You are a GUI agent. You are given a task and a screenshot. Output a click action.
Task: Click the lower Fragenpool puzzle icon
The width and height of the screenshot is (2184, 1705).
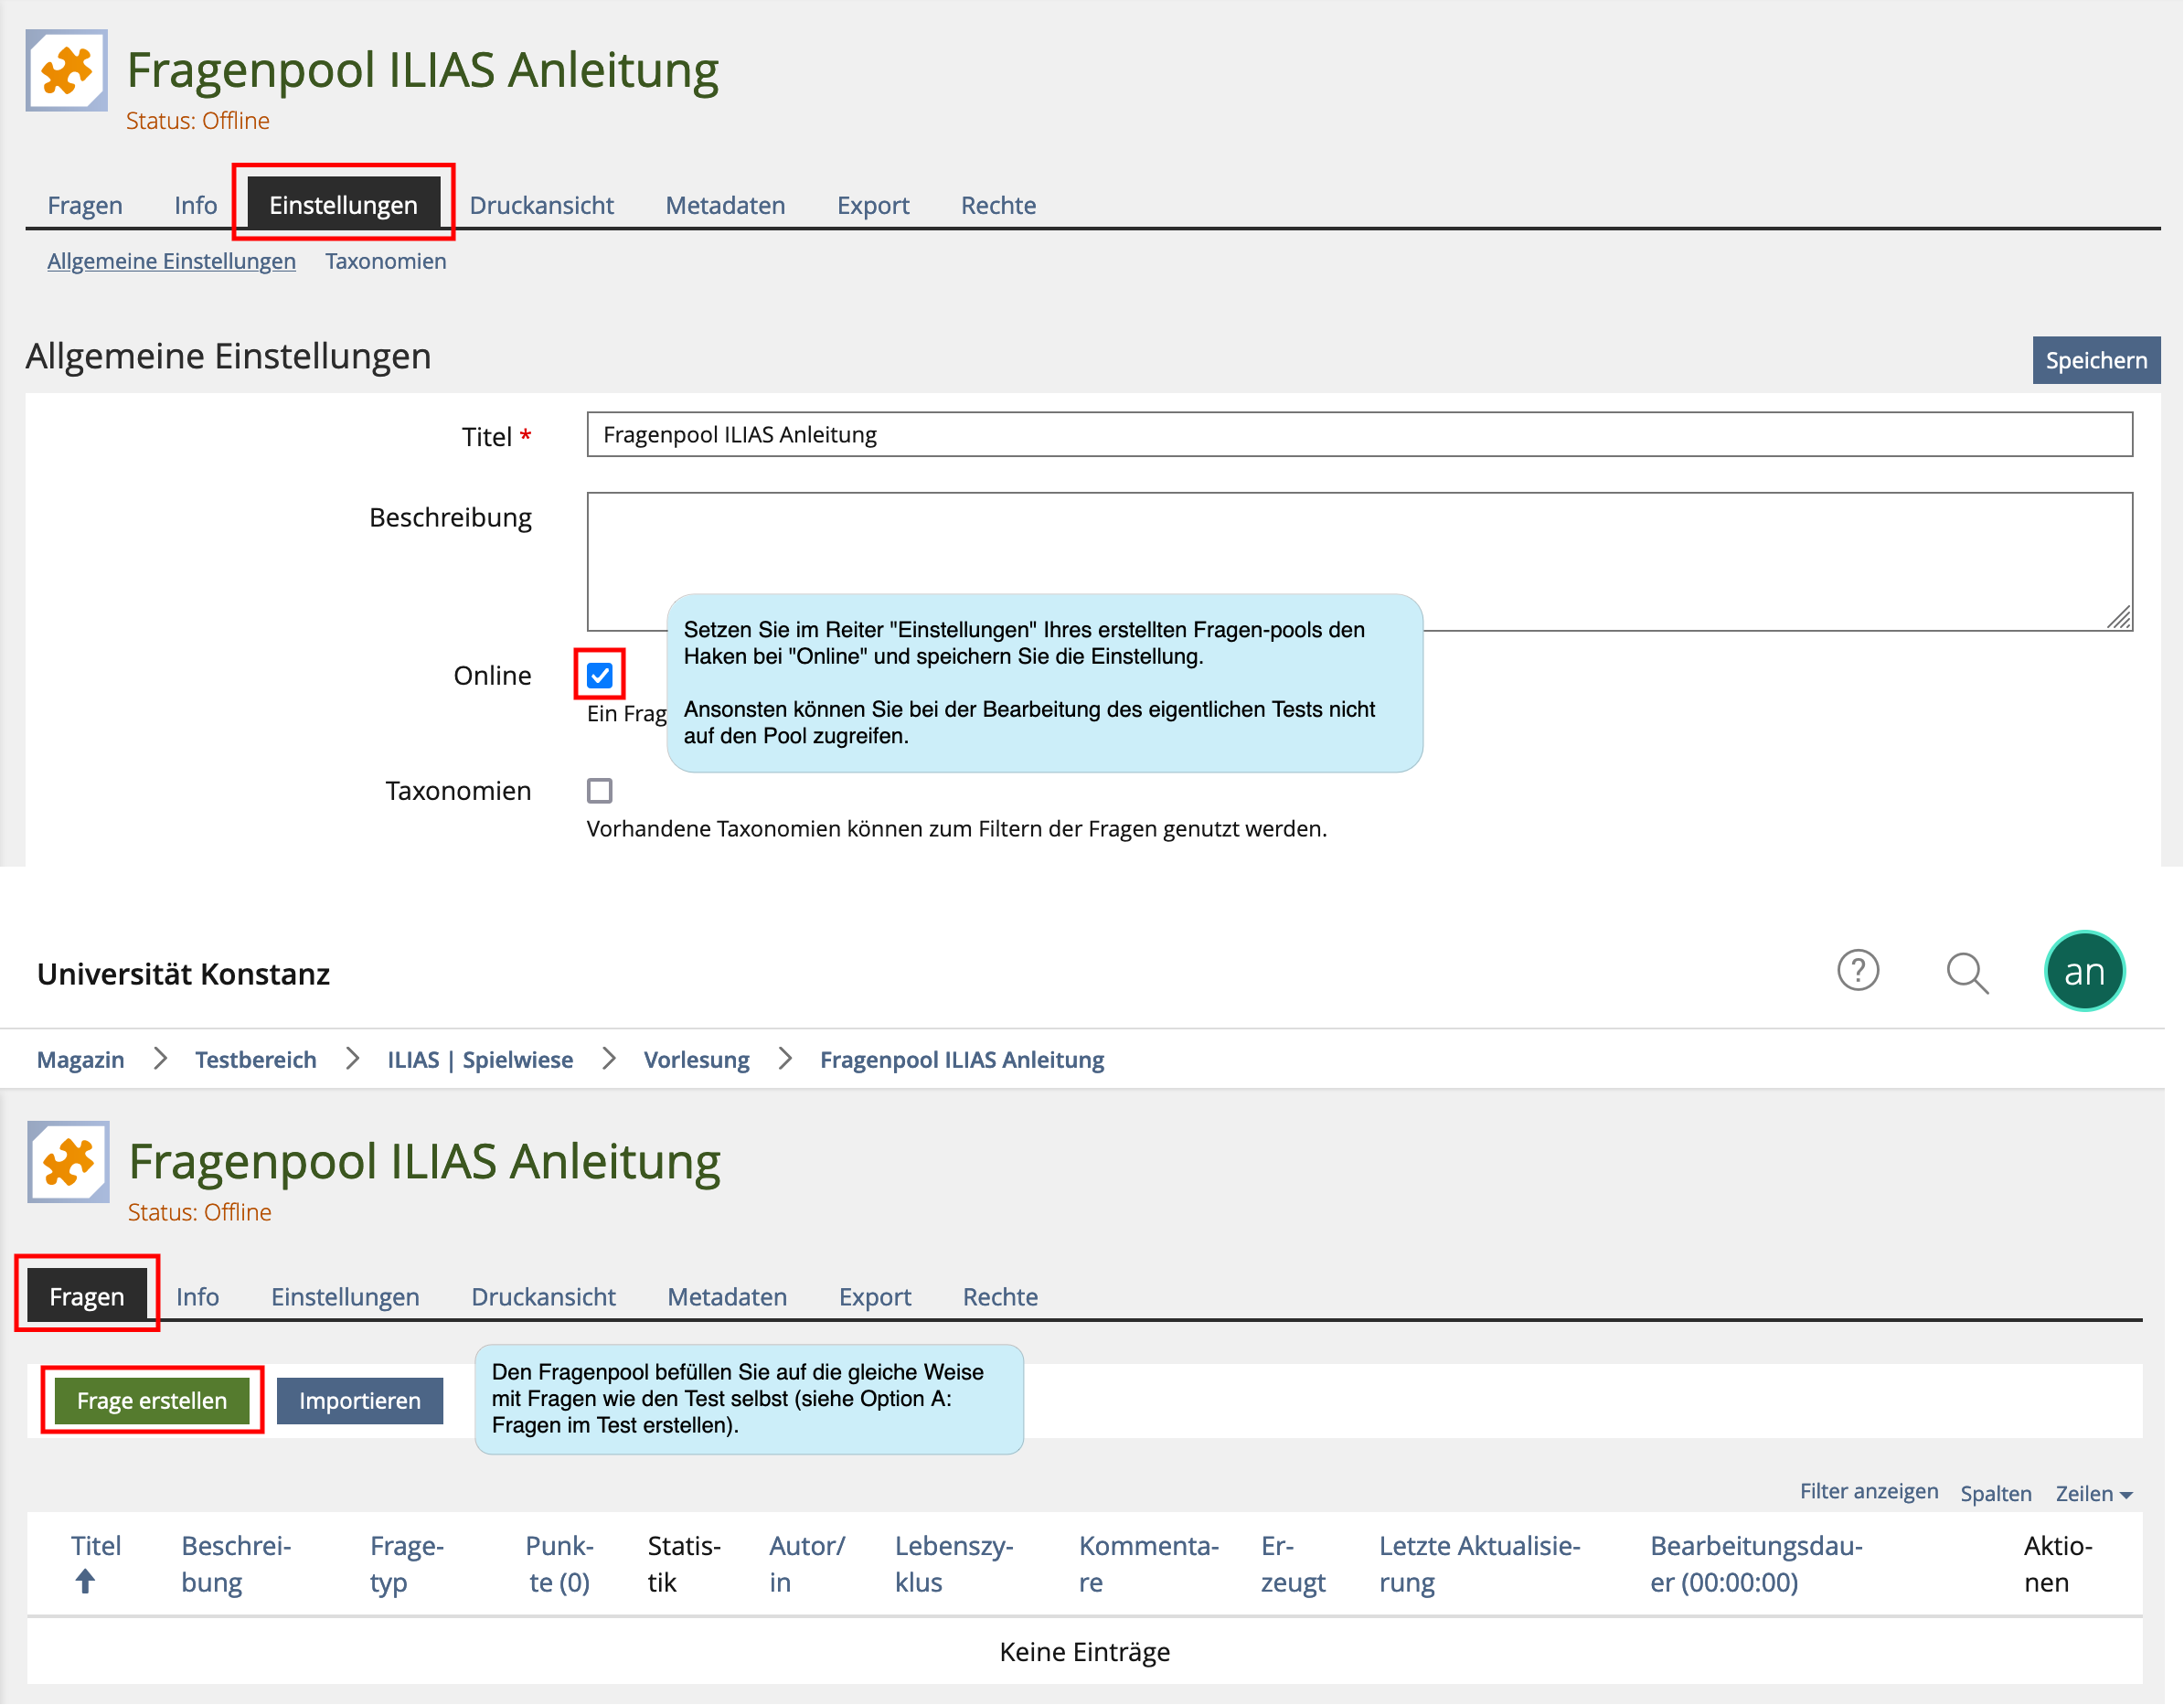(69, 1162)
